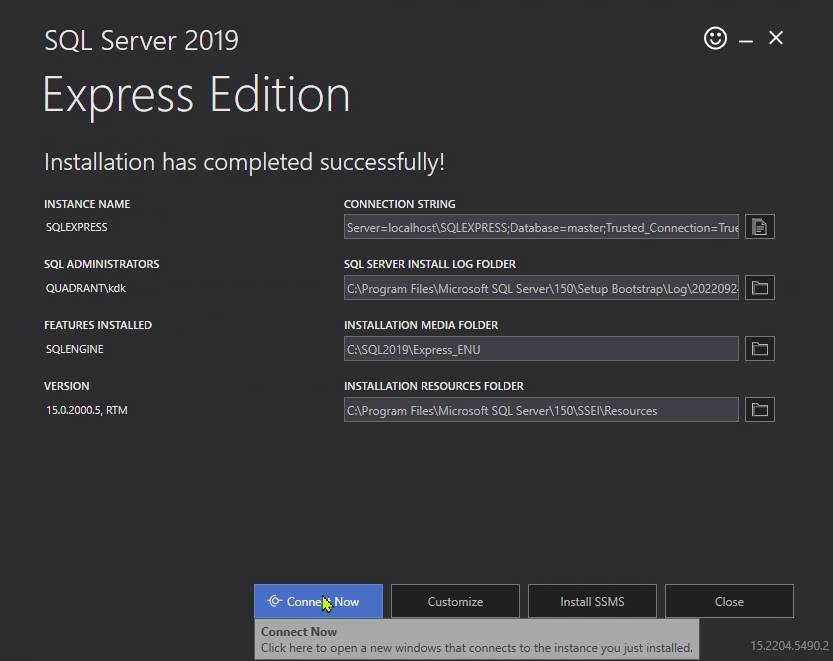Click the CONNECTION STRING label
833x661 pixels.
[400, 204]
